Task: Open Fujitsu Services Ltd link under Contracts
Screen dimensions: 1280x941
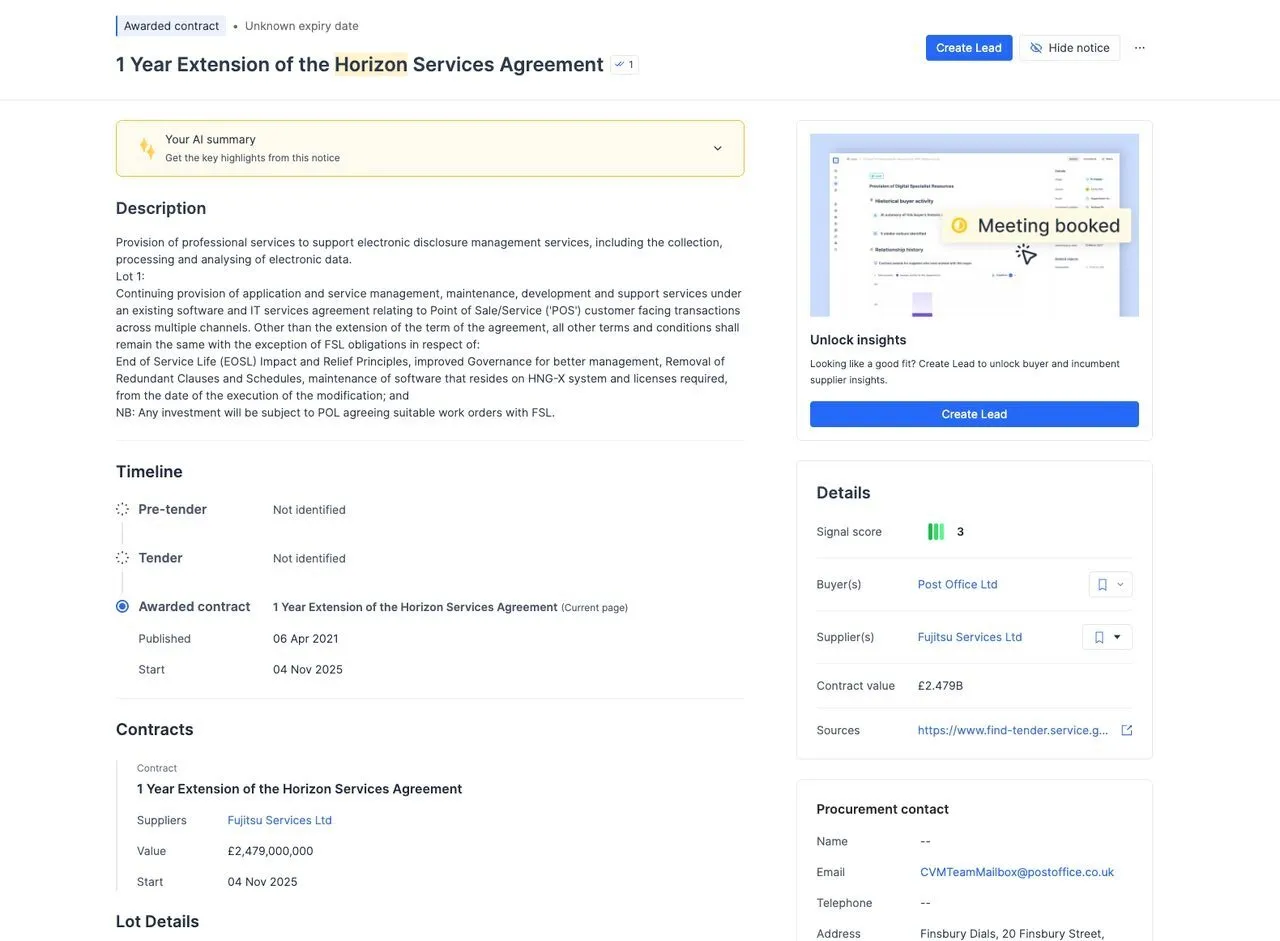Action: (x=280, y=820)
